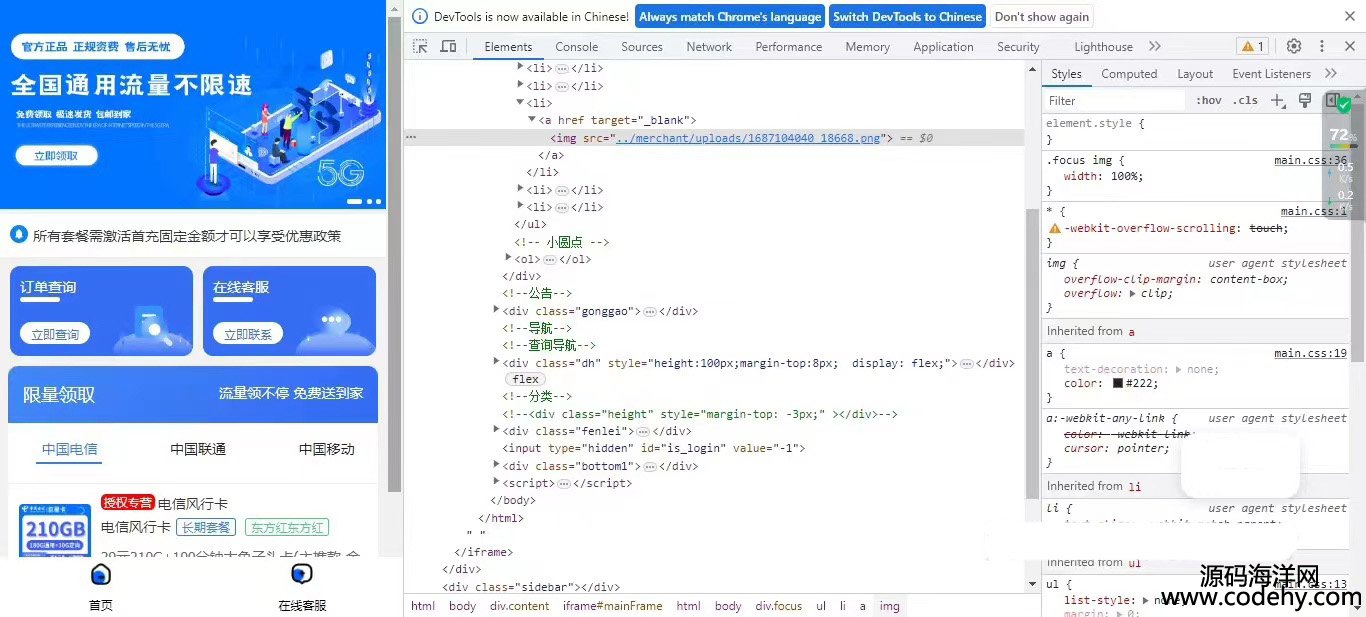This screenshot has height=617, width=1366.
Task: Switch to the Computed styles tab
Action: [1129, 73]
